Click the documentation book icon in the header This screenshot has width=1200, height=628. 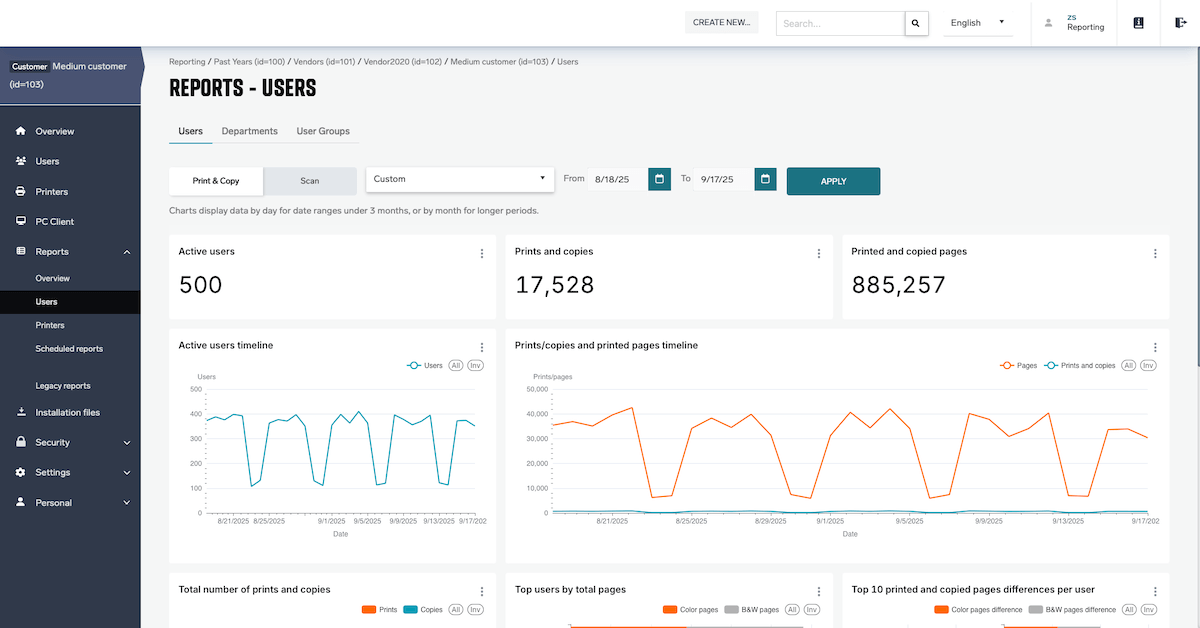point(1138,21)
